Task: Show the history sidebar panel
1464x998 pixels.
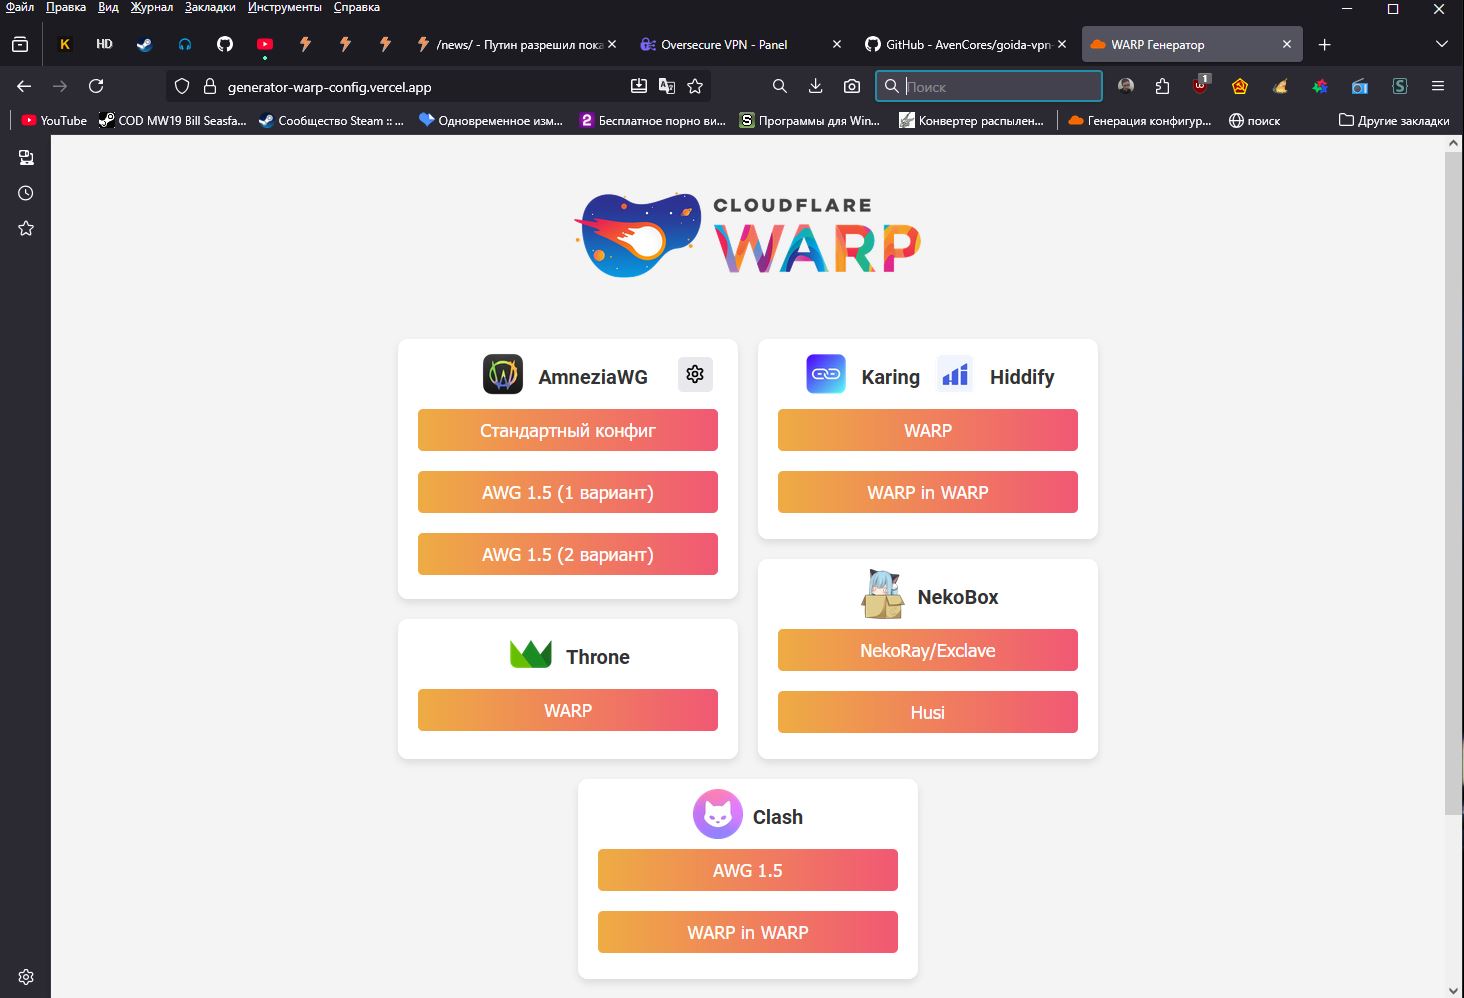Action: pos(26,193)
